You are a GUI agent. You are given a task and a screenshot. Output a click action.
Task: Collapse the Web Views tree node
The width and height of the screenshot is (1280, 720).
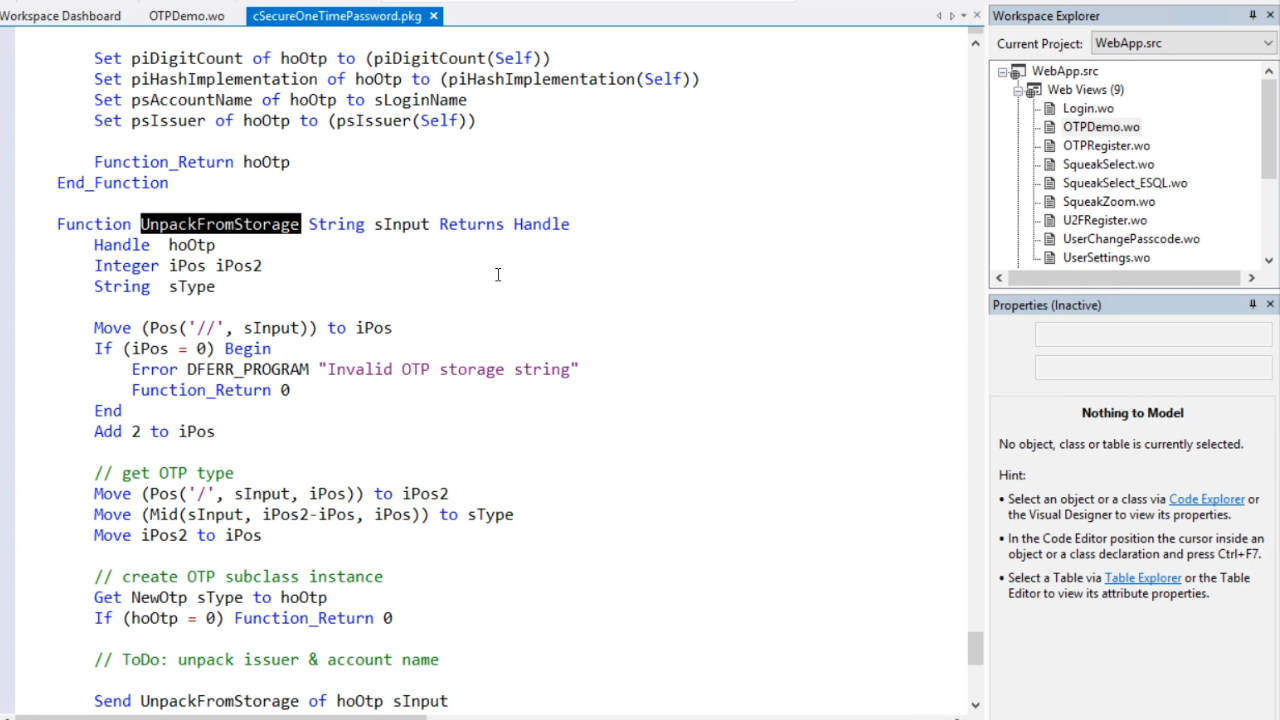1018,90
